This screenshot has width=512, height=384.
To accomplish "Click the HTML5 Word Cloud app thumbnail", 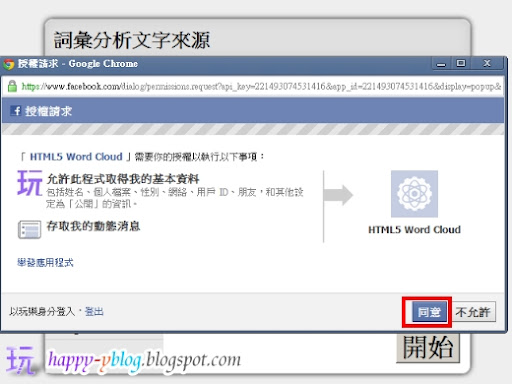I will click(x=414, y=194).
